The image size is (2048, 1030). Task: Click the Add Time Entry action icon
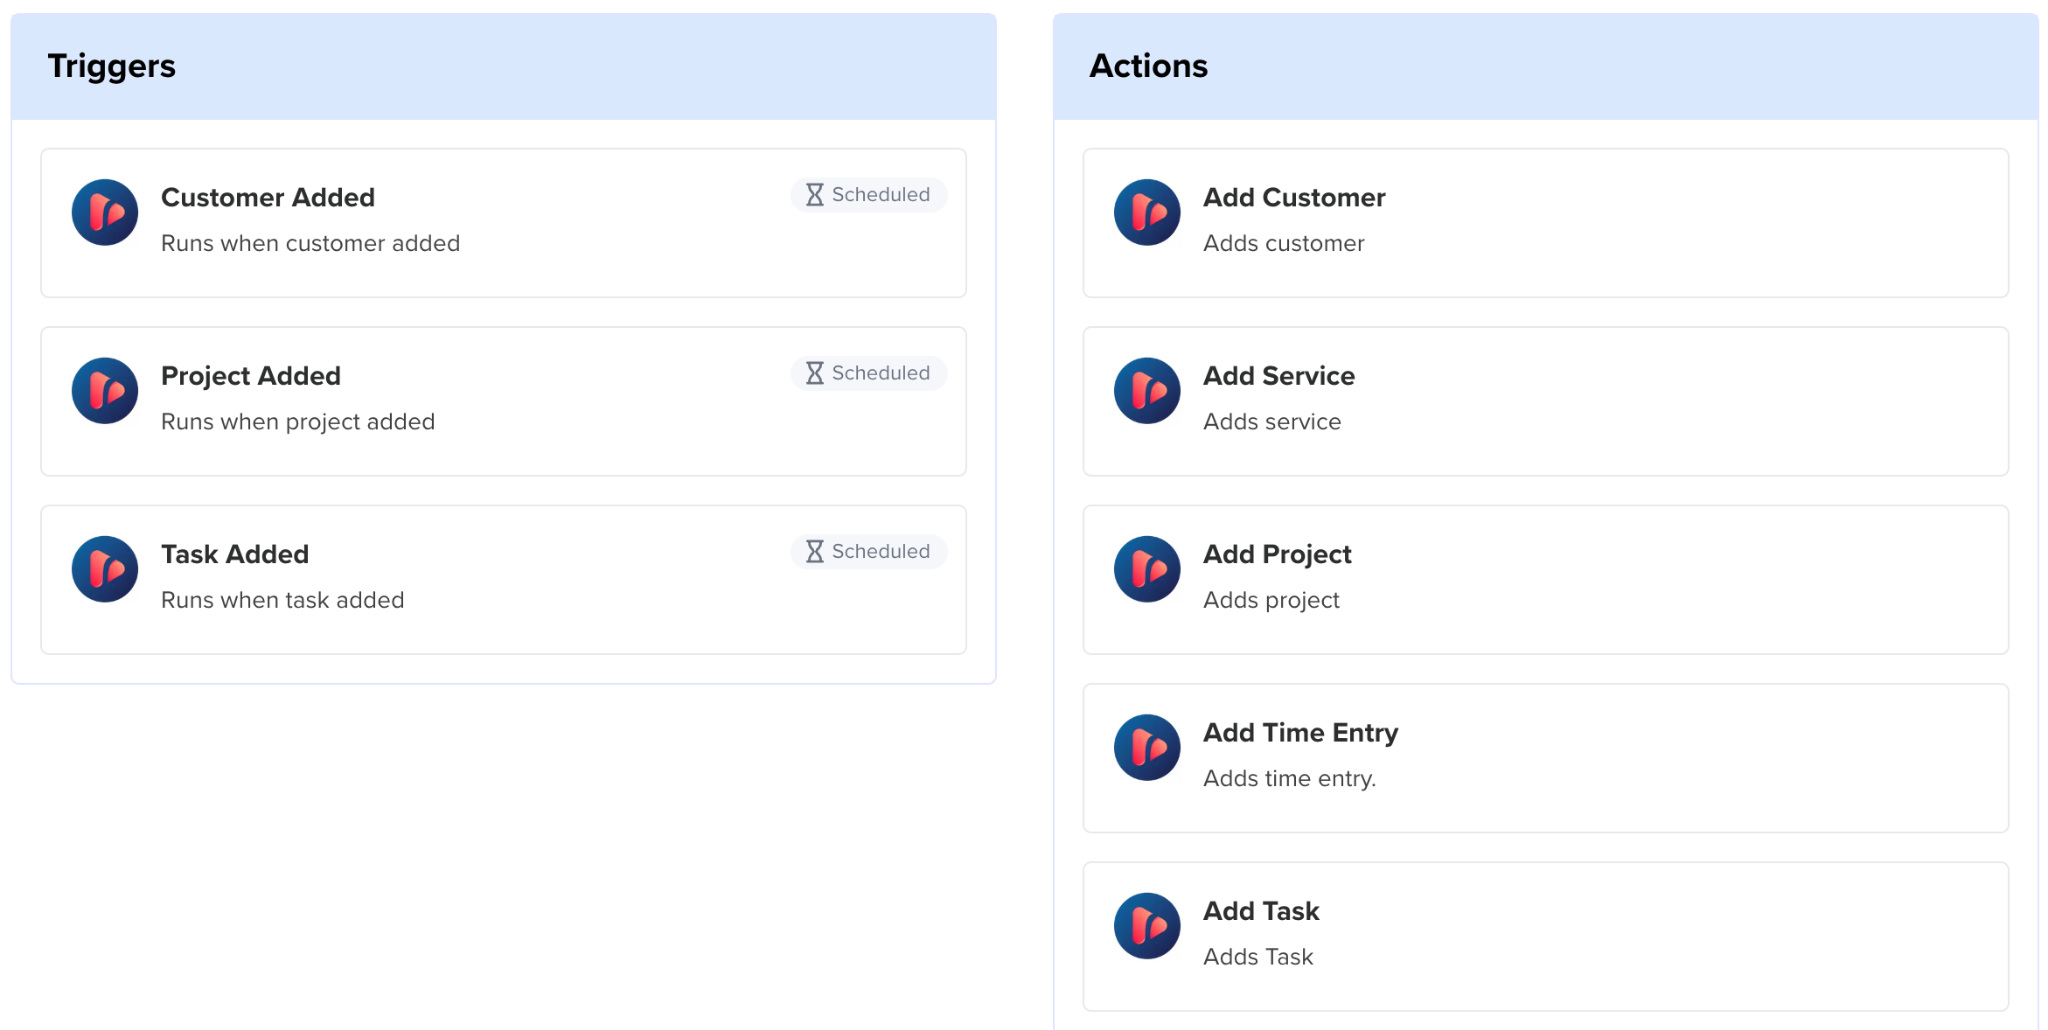1147,747
